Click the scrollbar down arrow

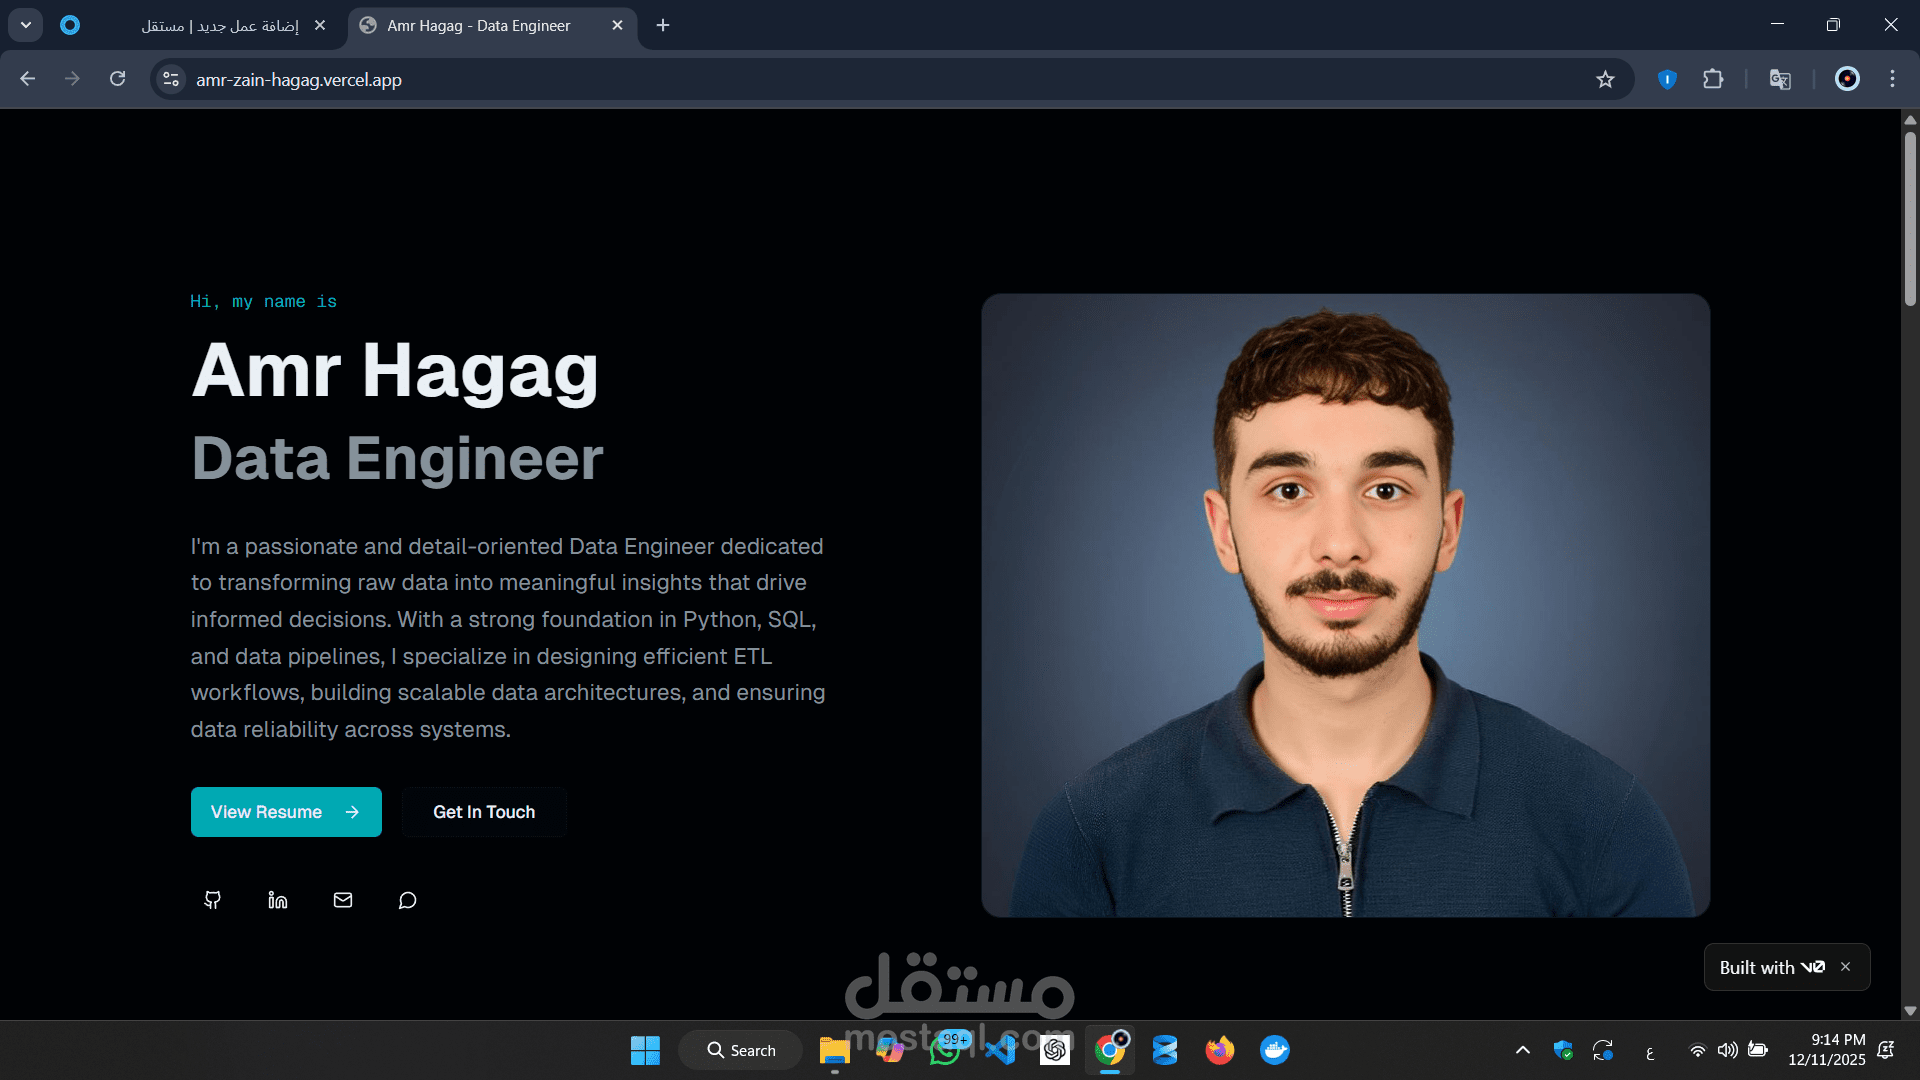click(x=1910, y=1010)
